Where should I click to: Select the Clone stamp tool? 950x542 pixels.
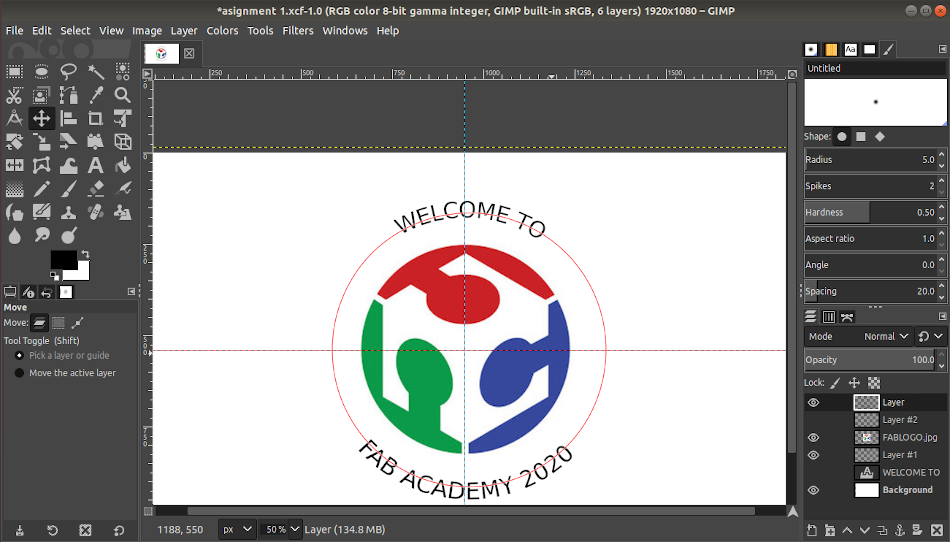click(x=68, y=212)
